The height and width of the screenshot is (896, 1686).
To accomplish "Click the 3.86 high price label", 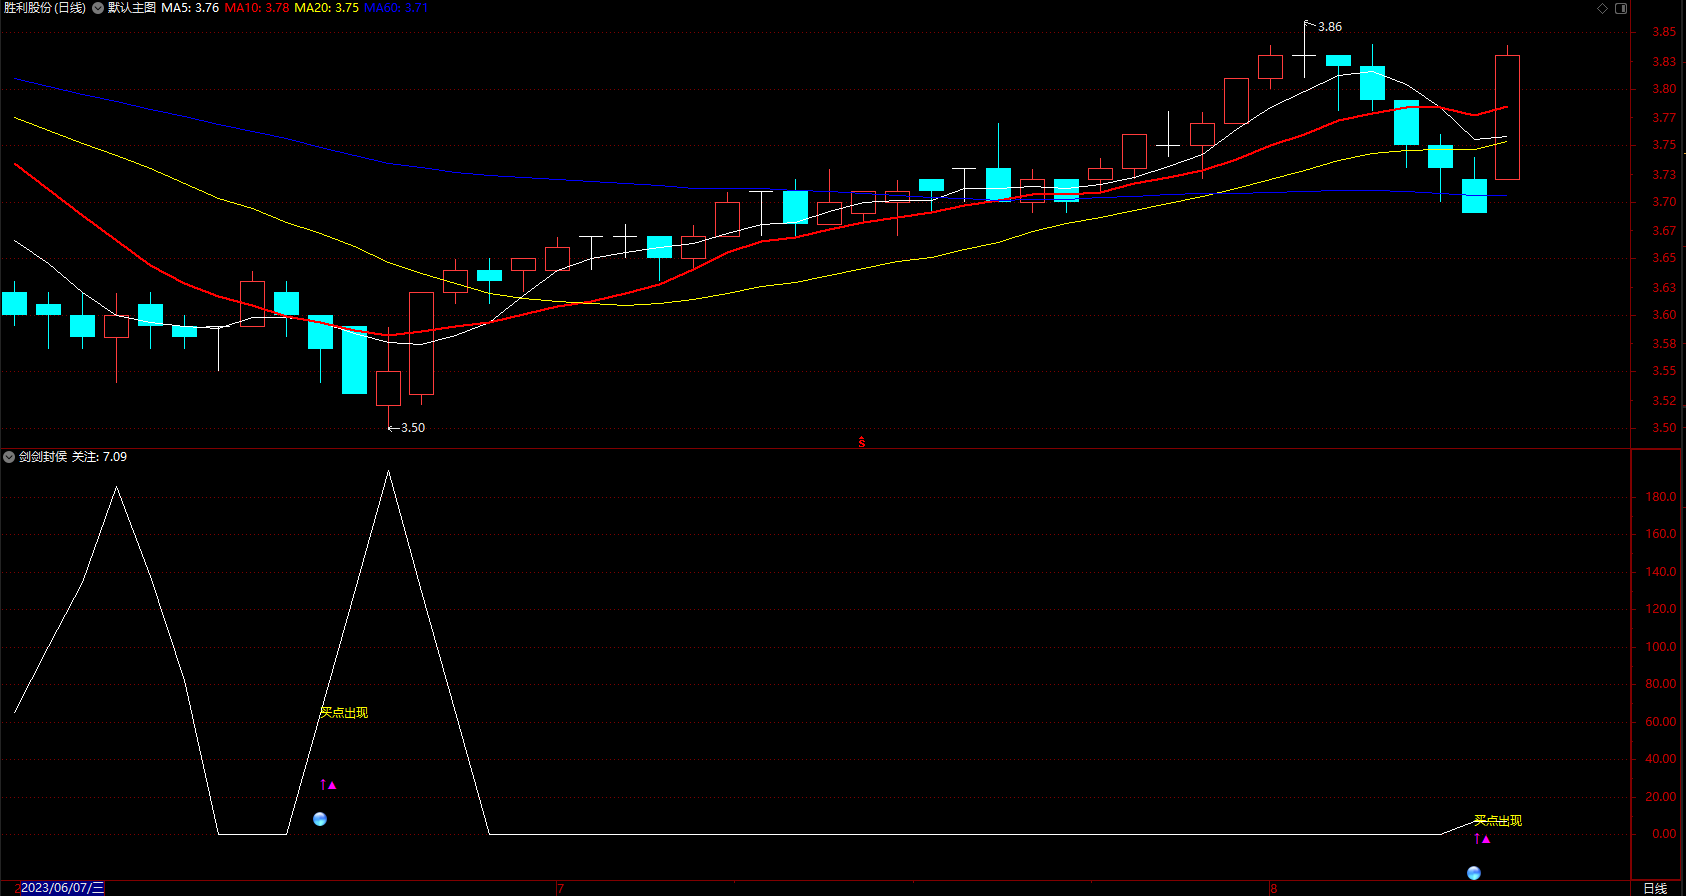I will [1330, 27].
